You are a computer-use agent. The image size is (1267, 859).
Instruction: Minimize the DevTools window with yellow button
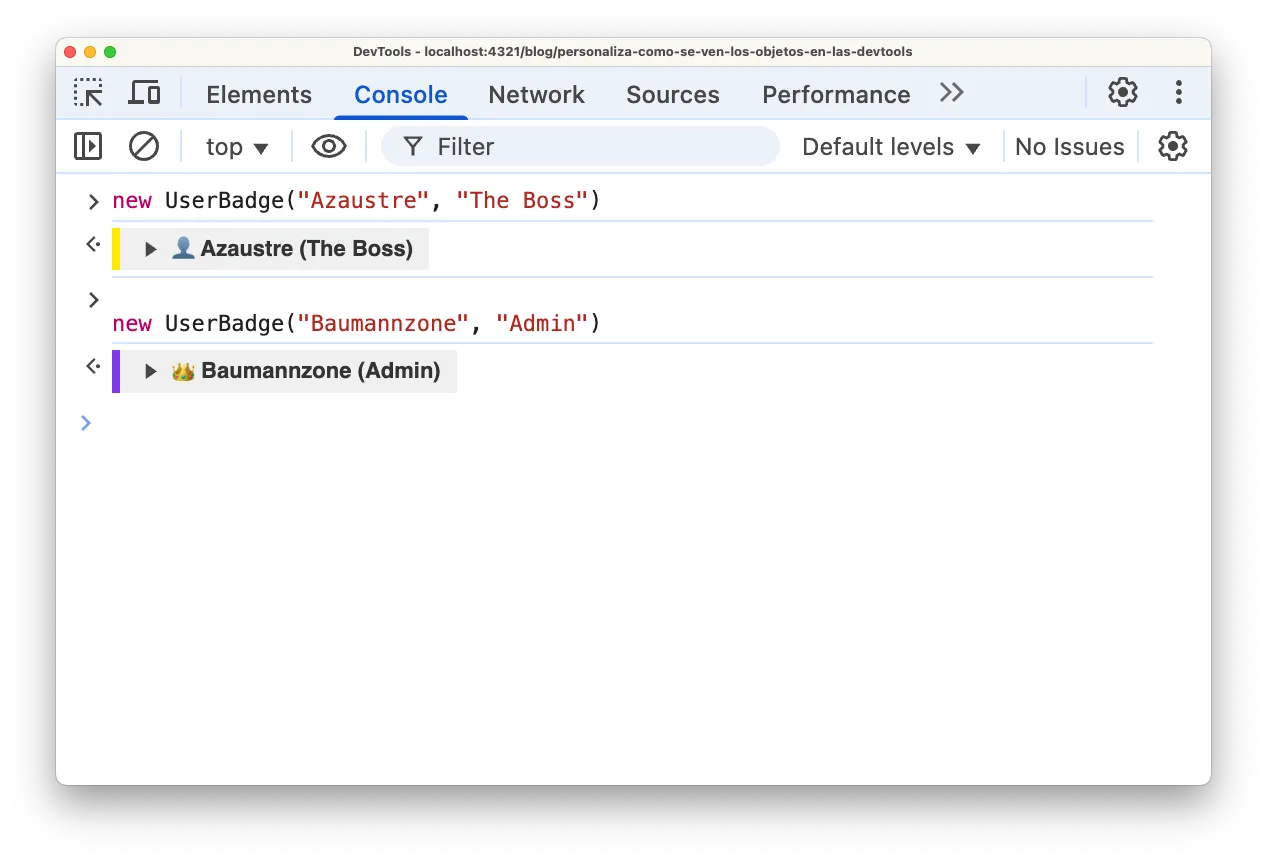coord(90,52)
